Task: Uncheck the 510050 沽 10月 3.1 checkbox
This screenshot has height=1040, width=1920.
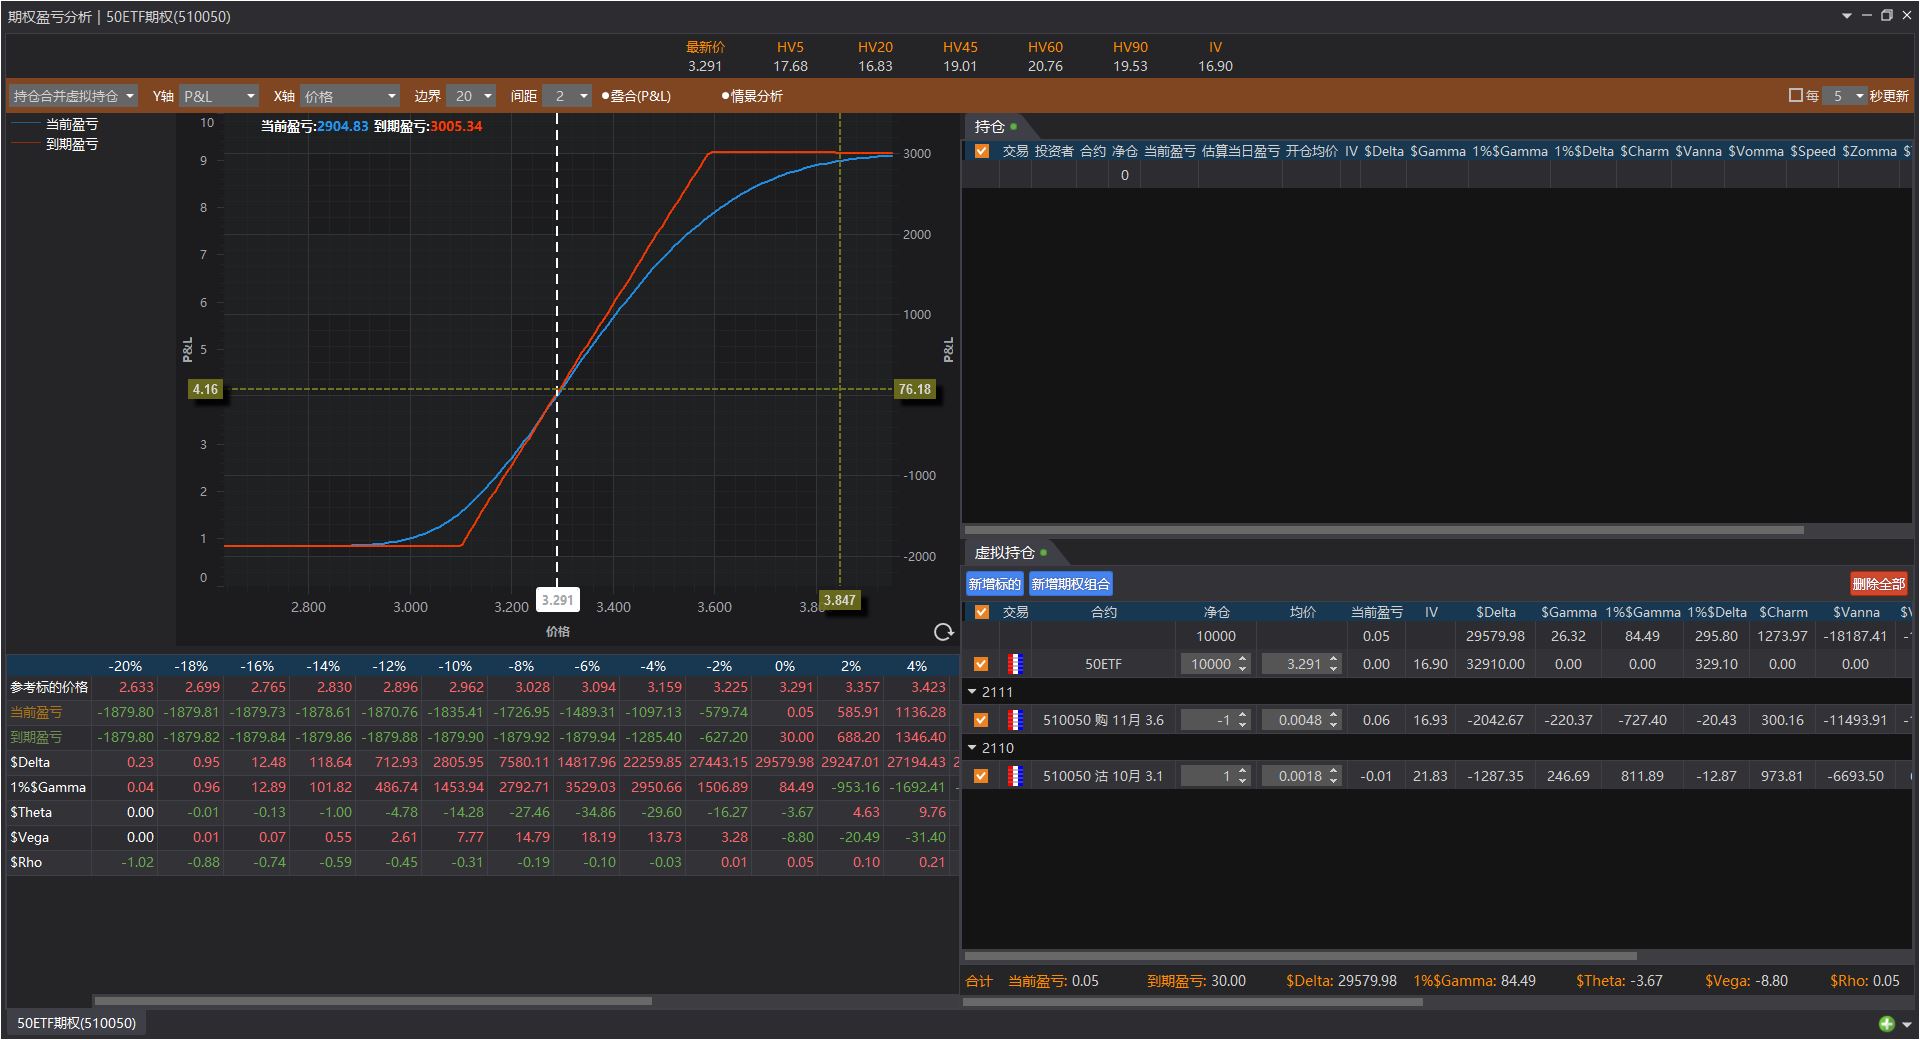Action: (981, 776)
